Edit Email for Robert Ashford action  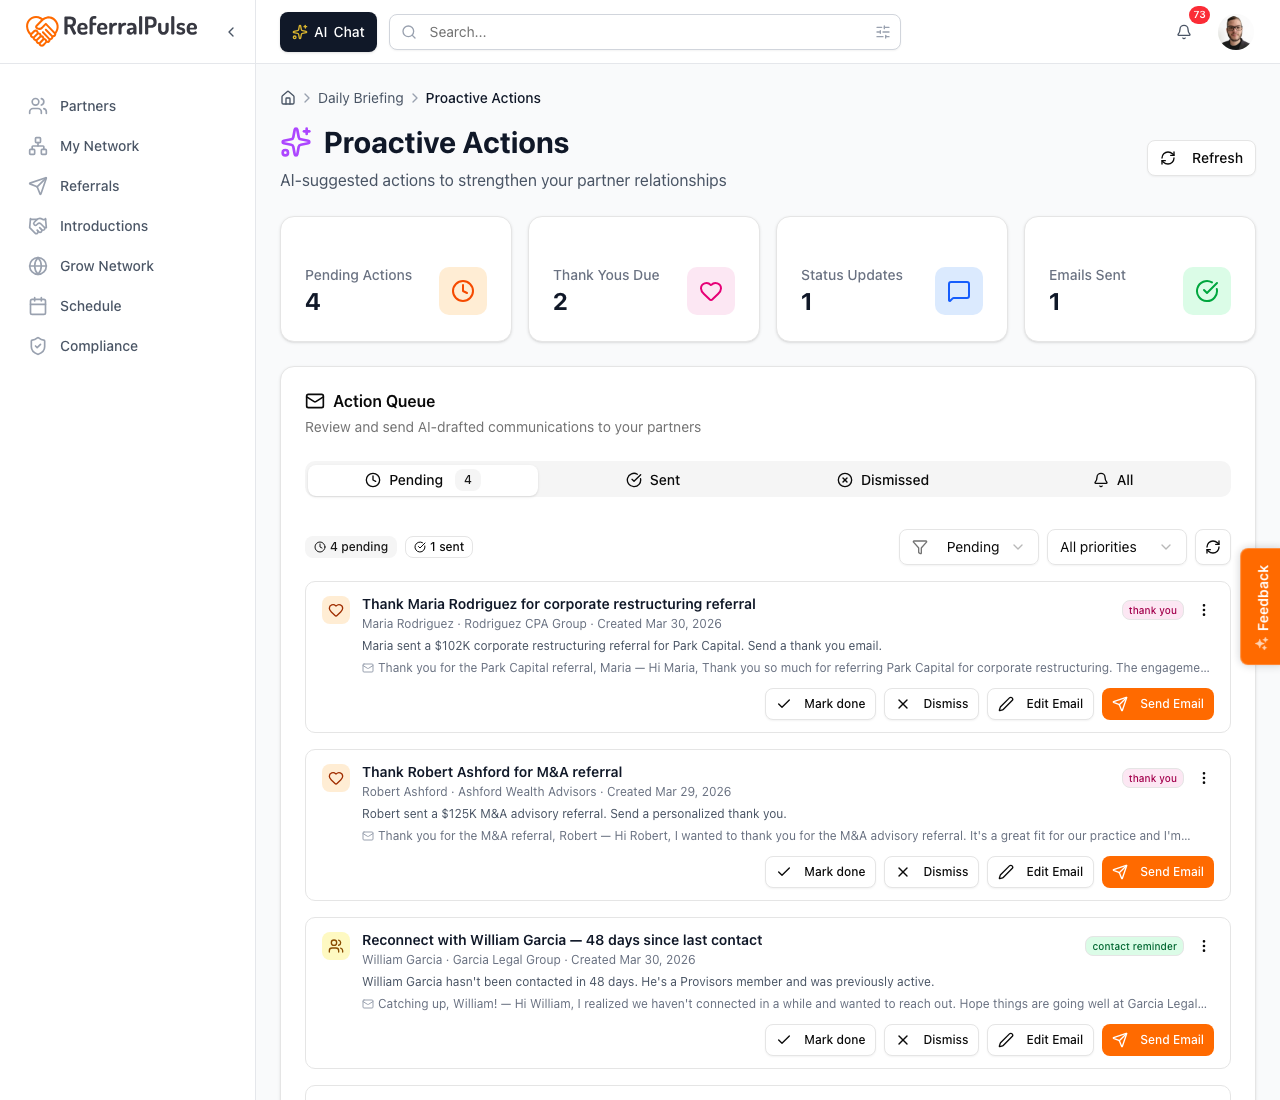[1041, 872]
